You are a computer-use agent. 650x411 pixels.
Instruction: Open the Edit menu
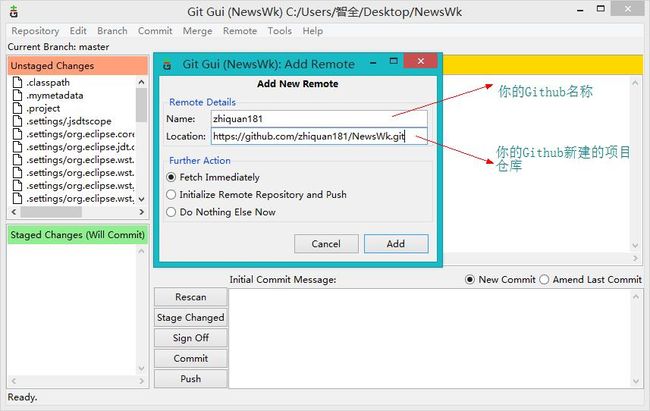78,31
